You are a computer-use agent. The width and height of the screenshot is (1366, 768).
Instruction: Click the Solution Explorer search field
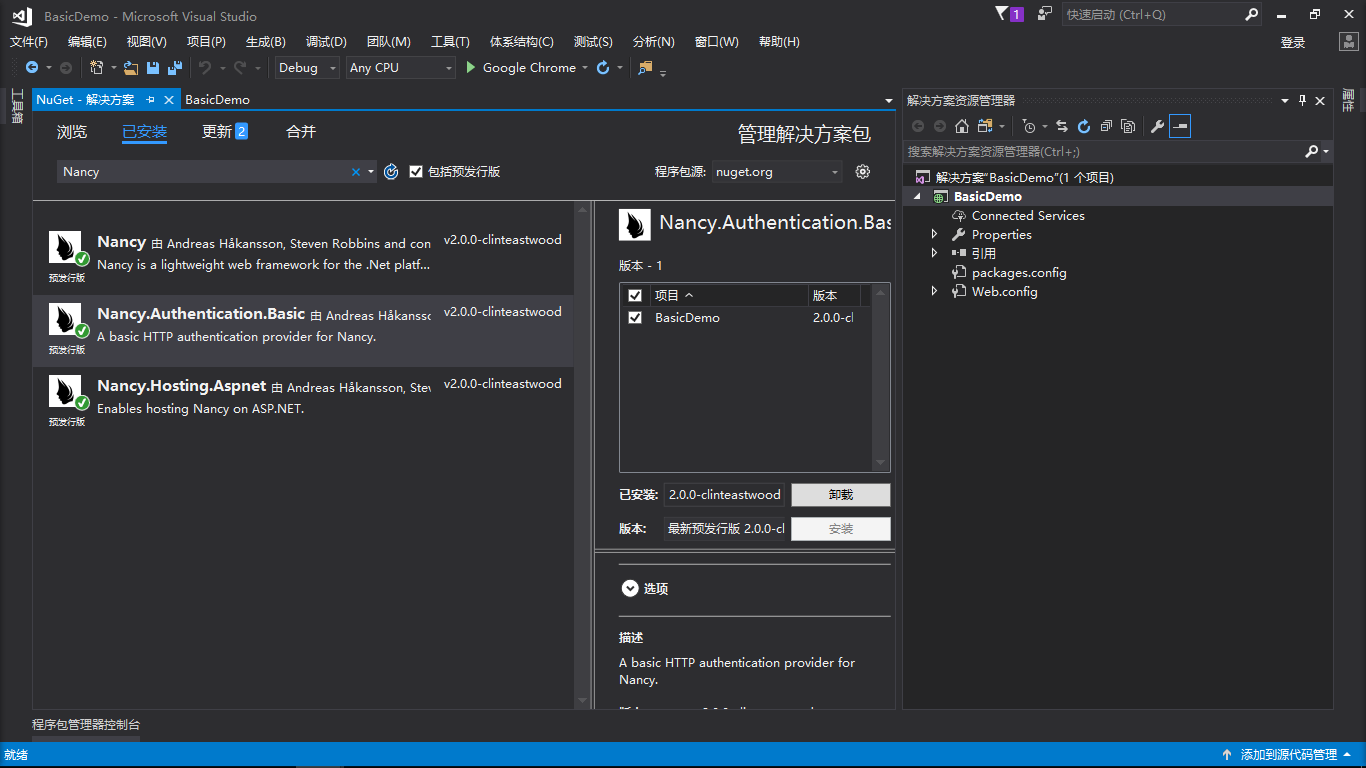point(1106,152)
